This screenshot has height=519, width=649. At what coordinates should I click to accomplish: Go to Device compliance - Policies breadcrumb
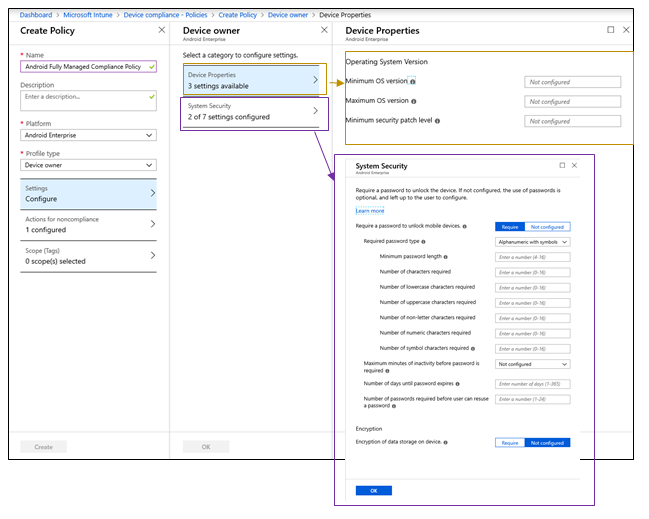tap(165, 15)
